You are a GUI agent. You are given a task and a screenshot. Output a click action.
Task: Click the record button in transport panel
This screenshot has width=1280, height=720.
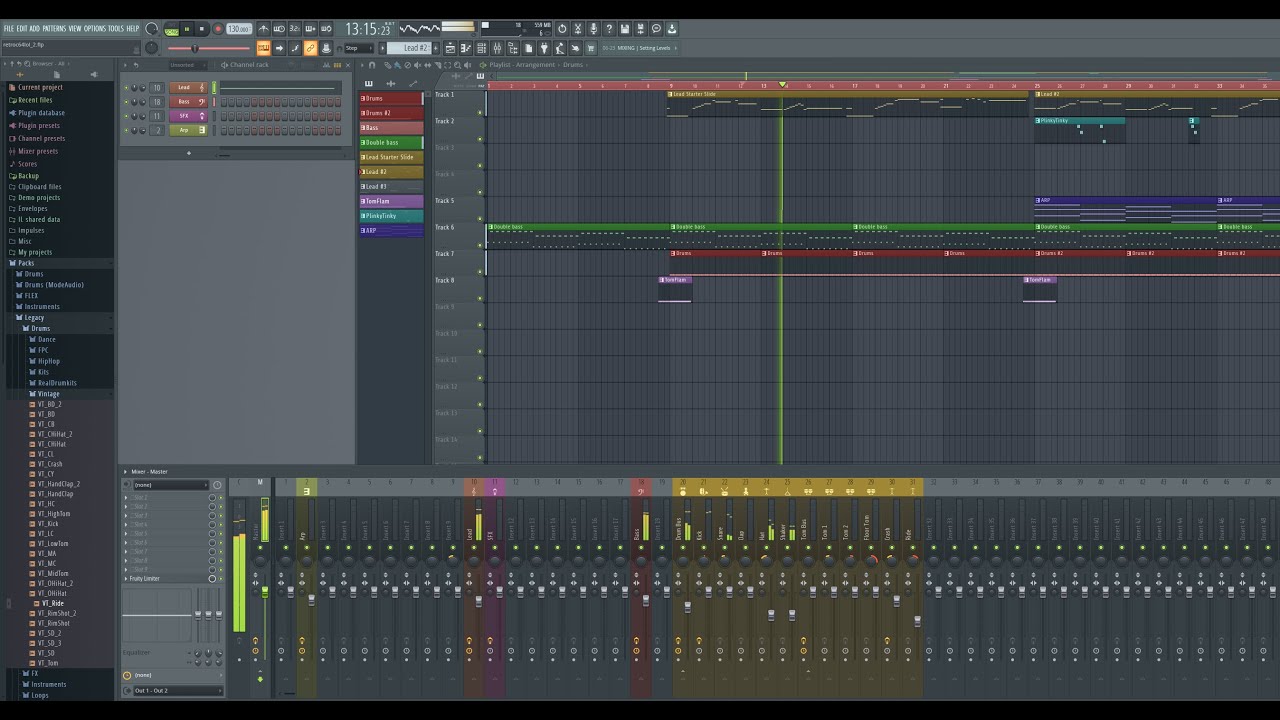click(218, 29)
